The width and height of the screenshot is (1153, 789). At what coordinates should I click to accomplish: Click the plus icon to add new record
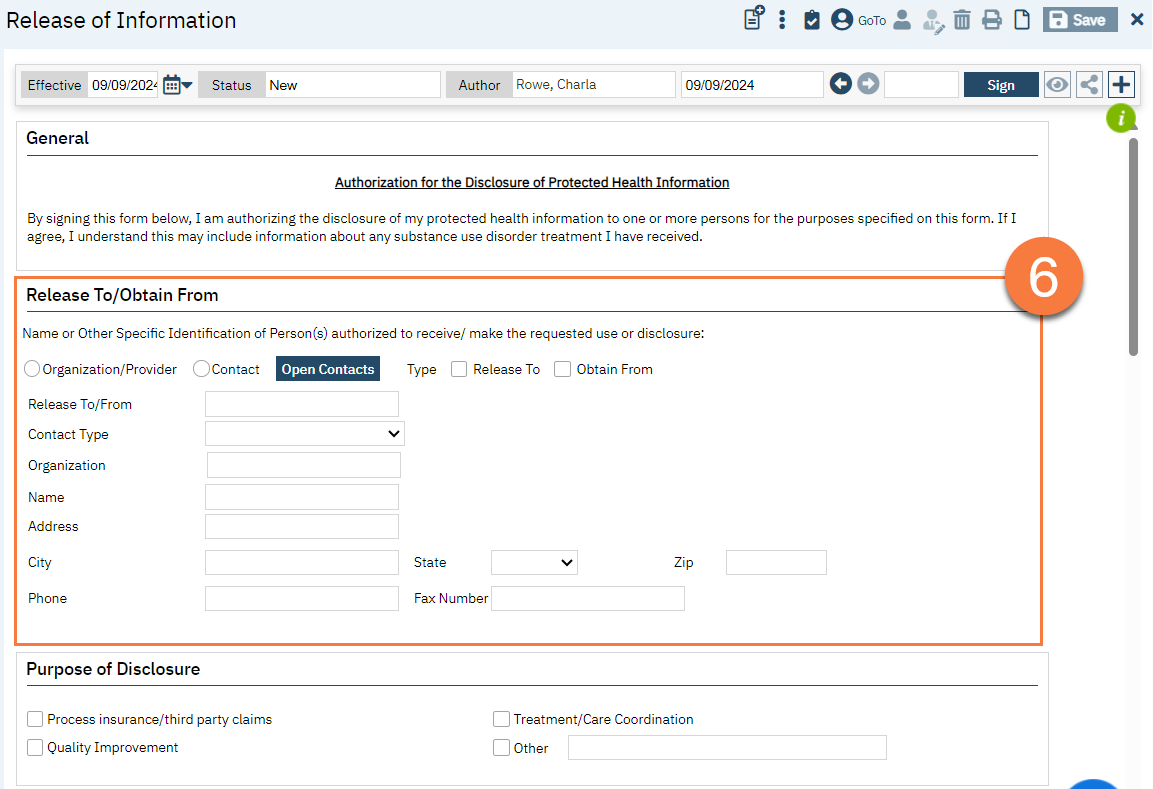point(1121,84)
